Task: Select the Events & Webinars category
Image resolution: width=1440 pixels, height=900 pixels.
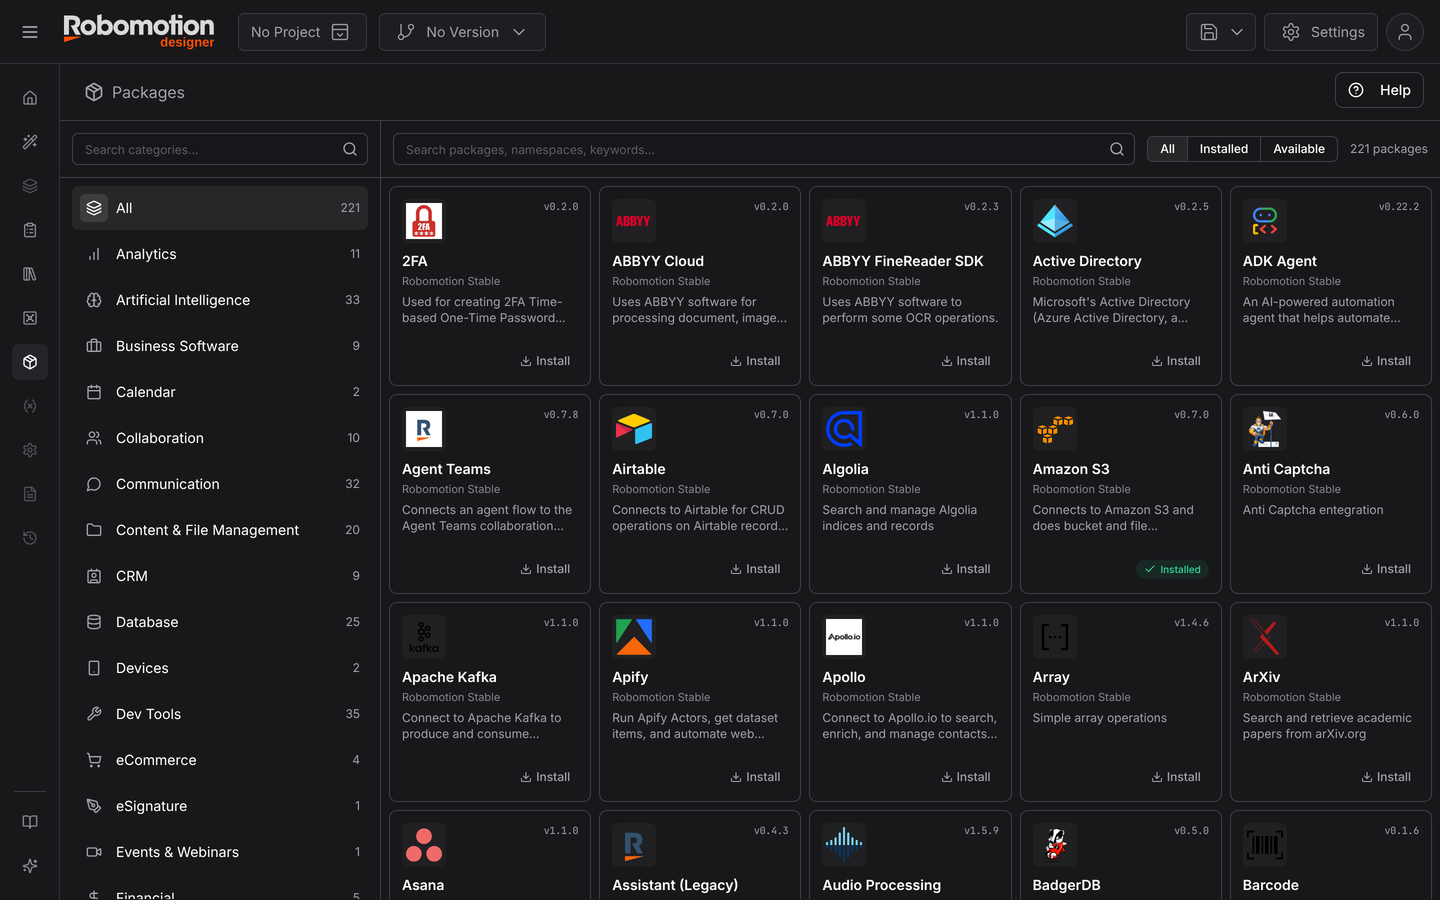Action: click(x=220, y=852)
